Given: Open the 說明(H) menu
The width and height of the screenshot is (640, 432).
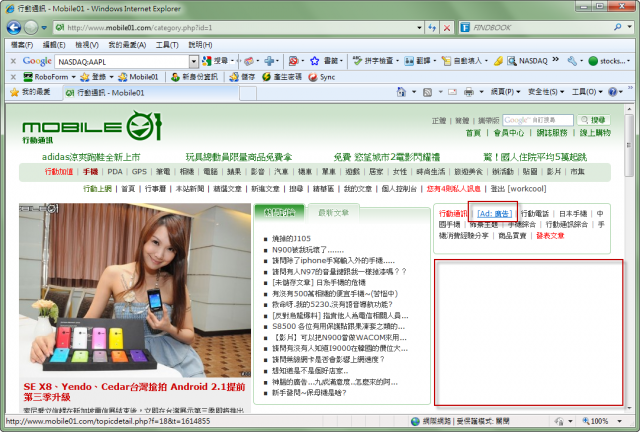Looking at the screenshot, I should [200, 45].
